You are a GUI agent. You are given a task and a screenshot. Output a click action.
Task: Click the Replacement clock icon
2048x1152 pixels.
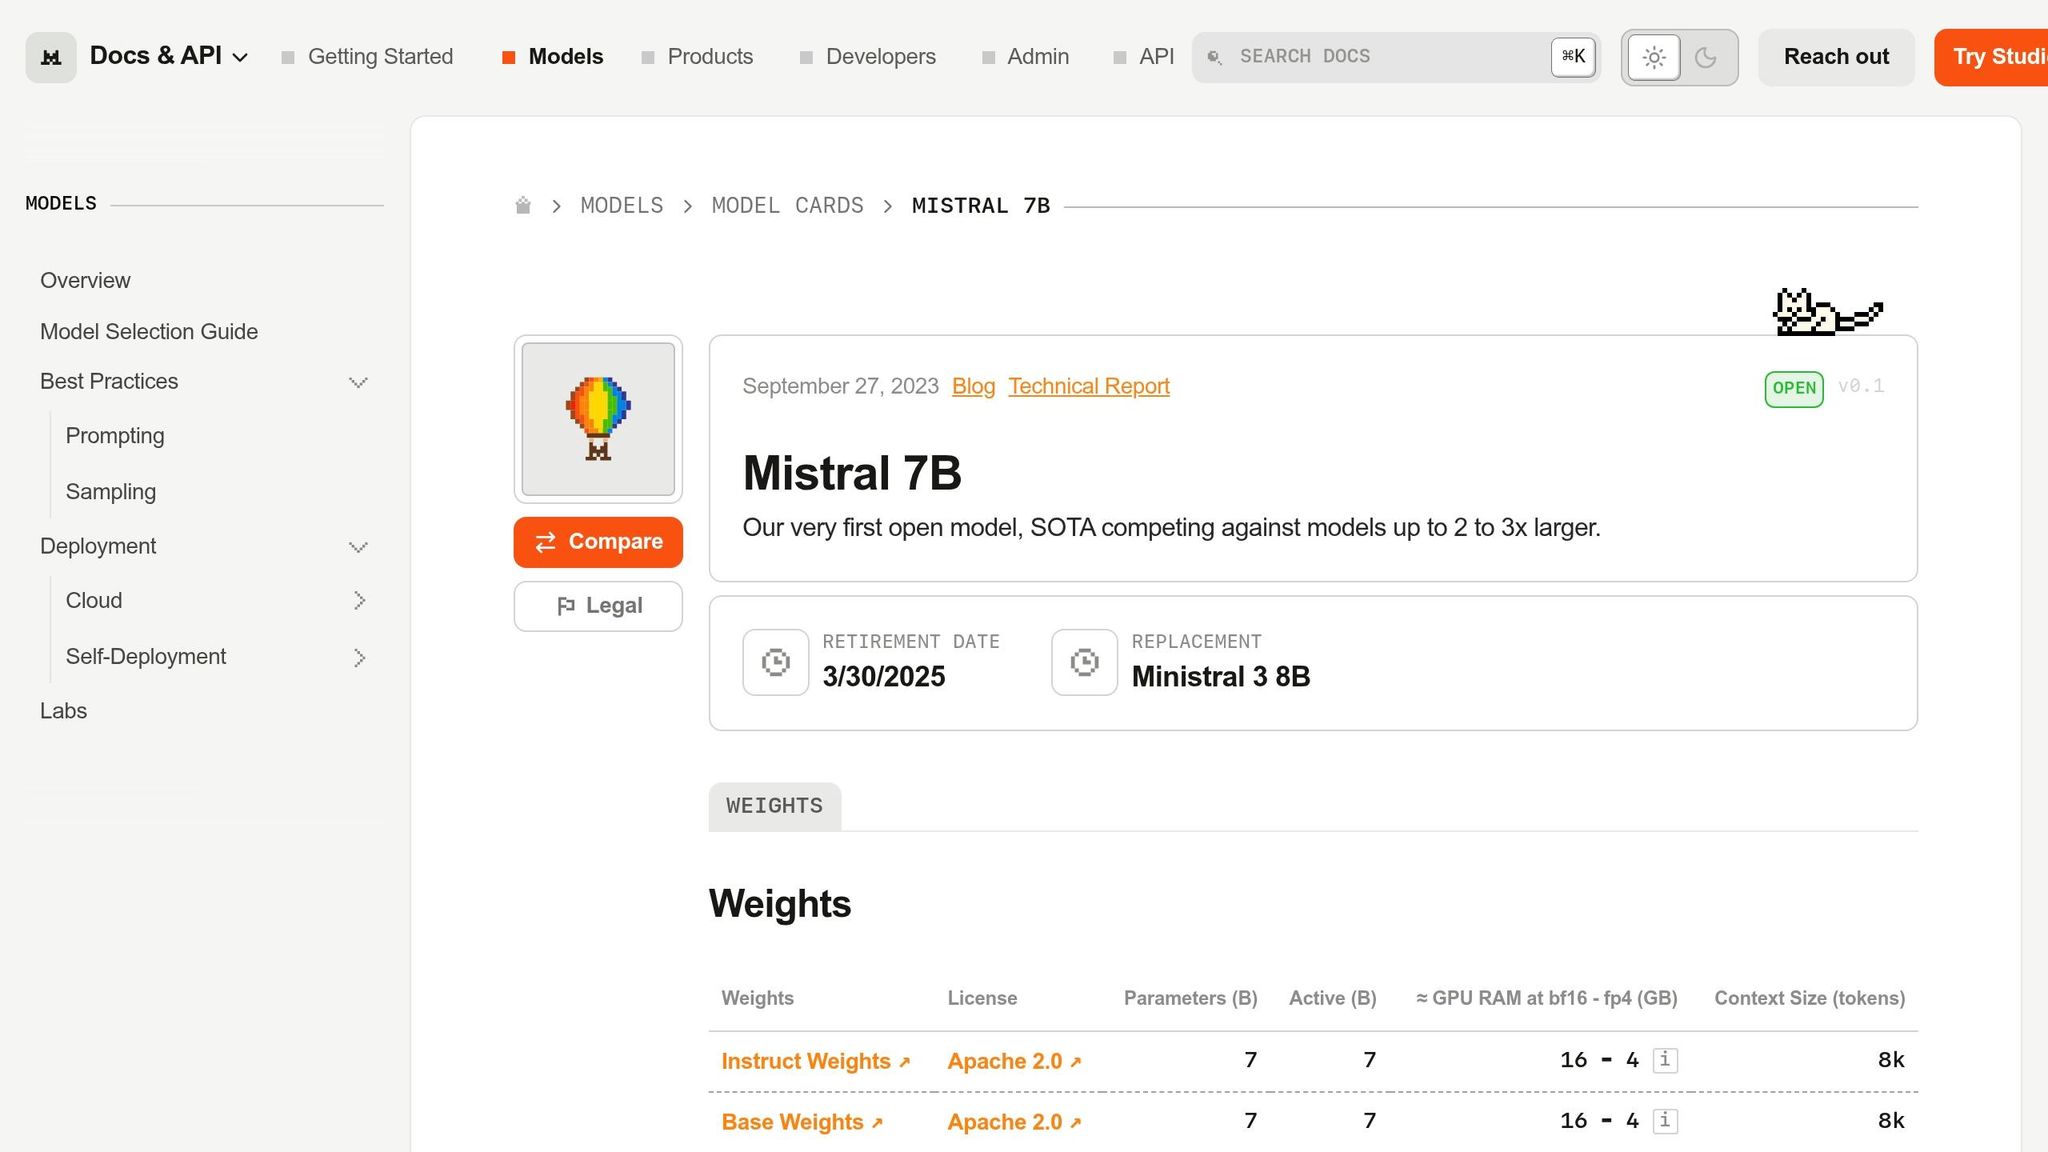1084,662
